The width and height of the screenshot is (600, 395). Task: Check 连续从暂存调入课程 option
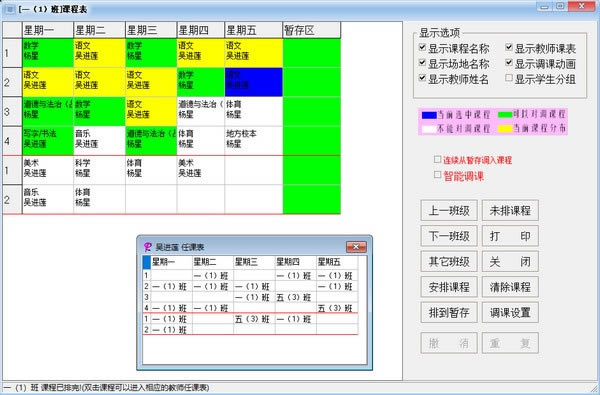[x=437, y=159]
